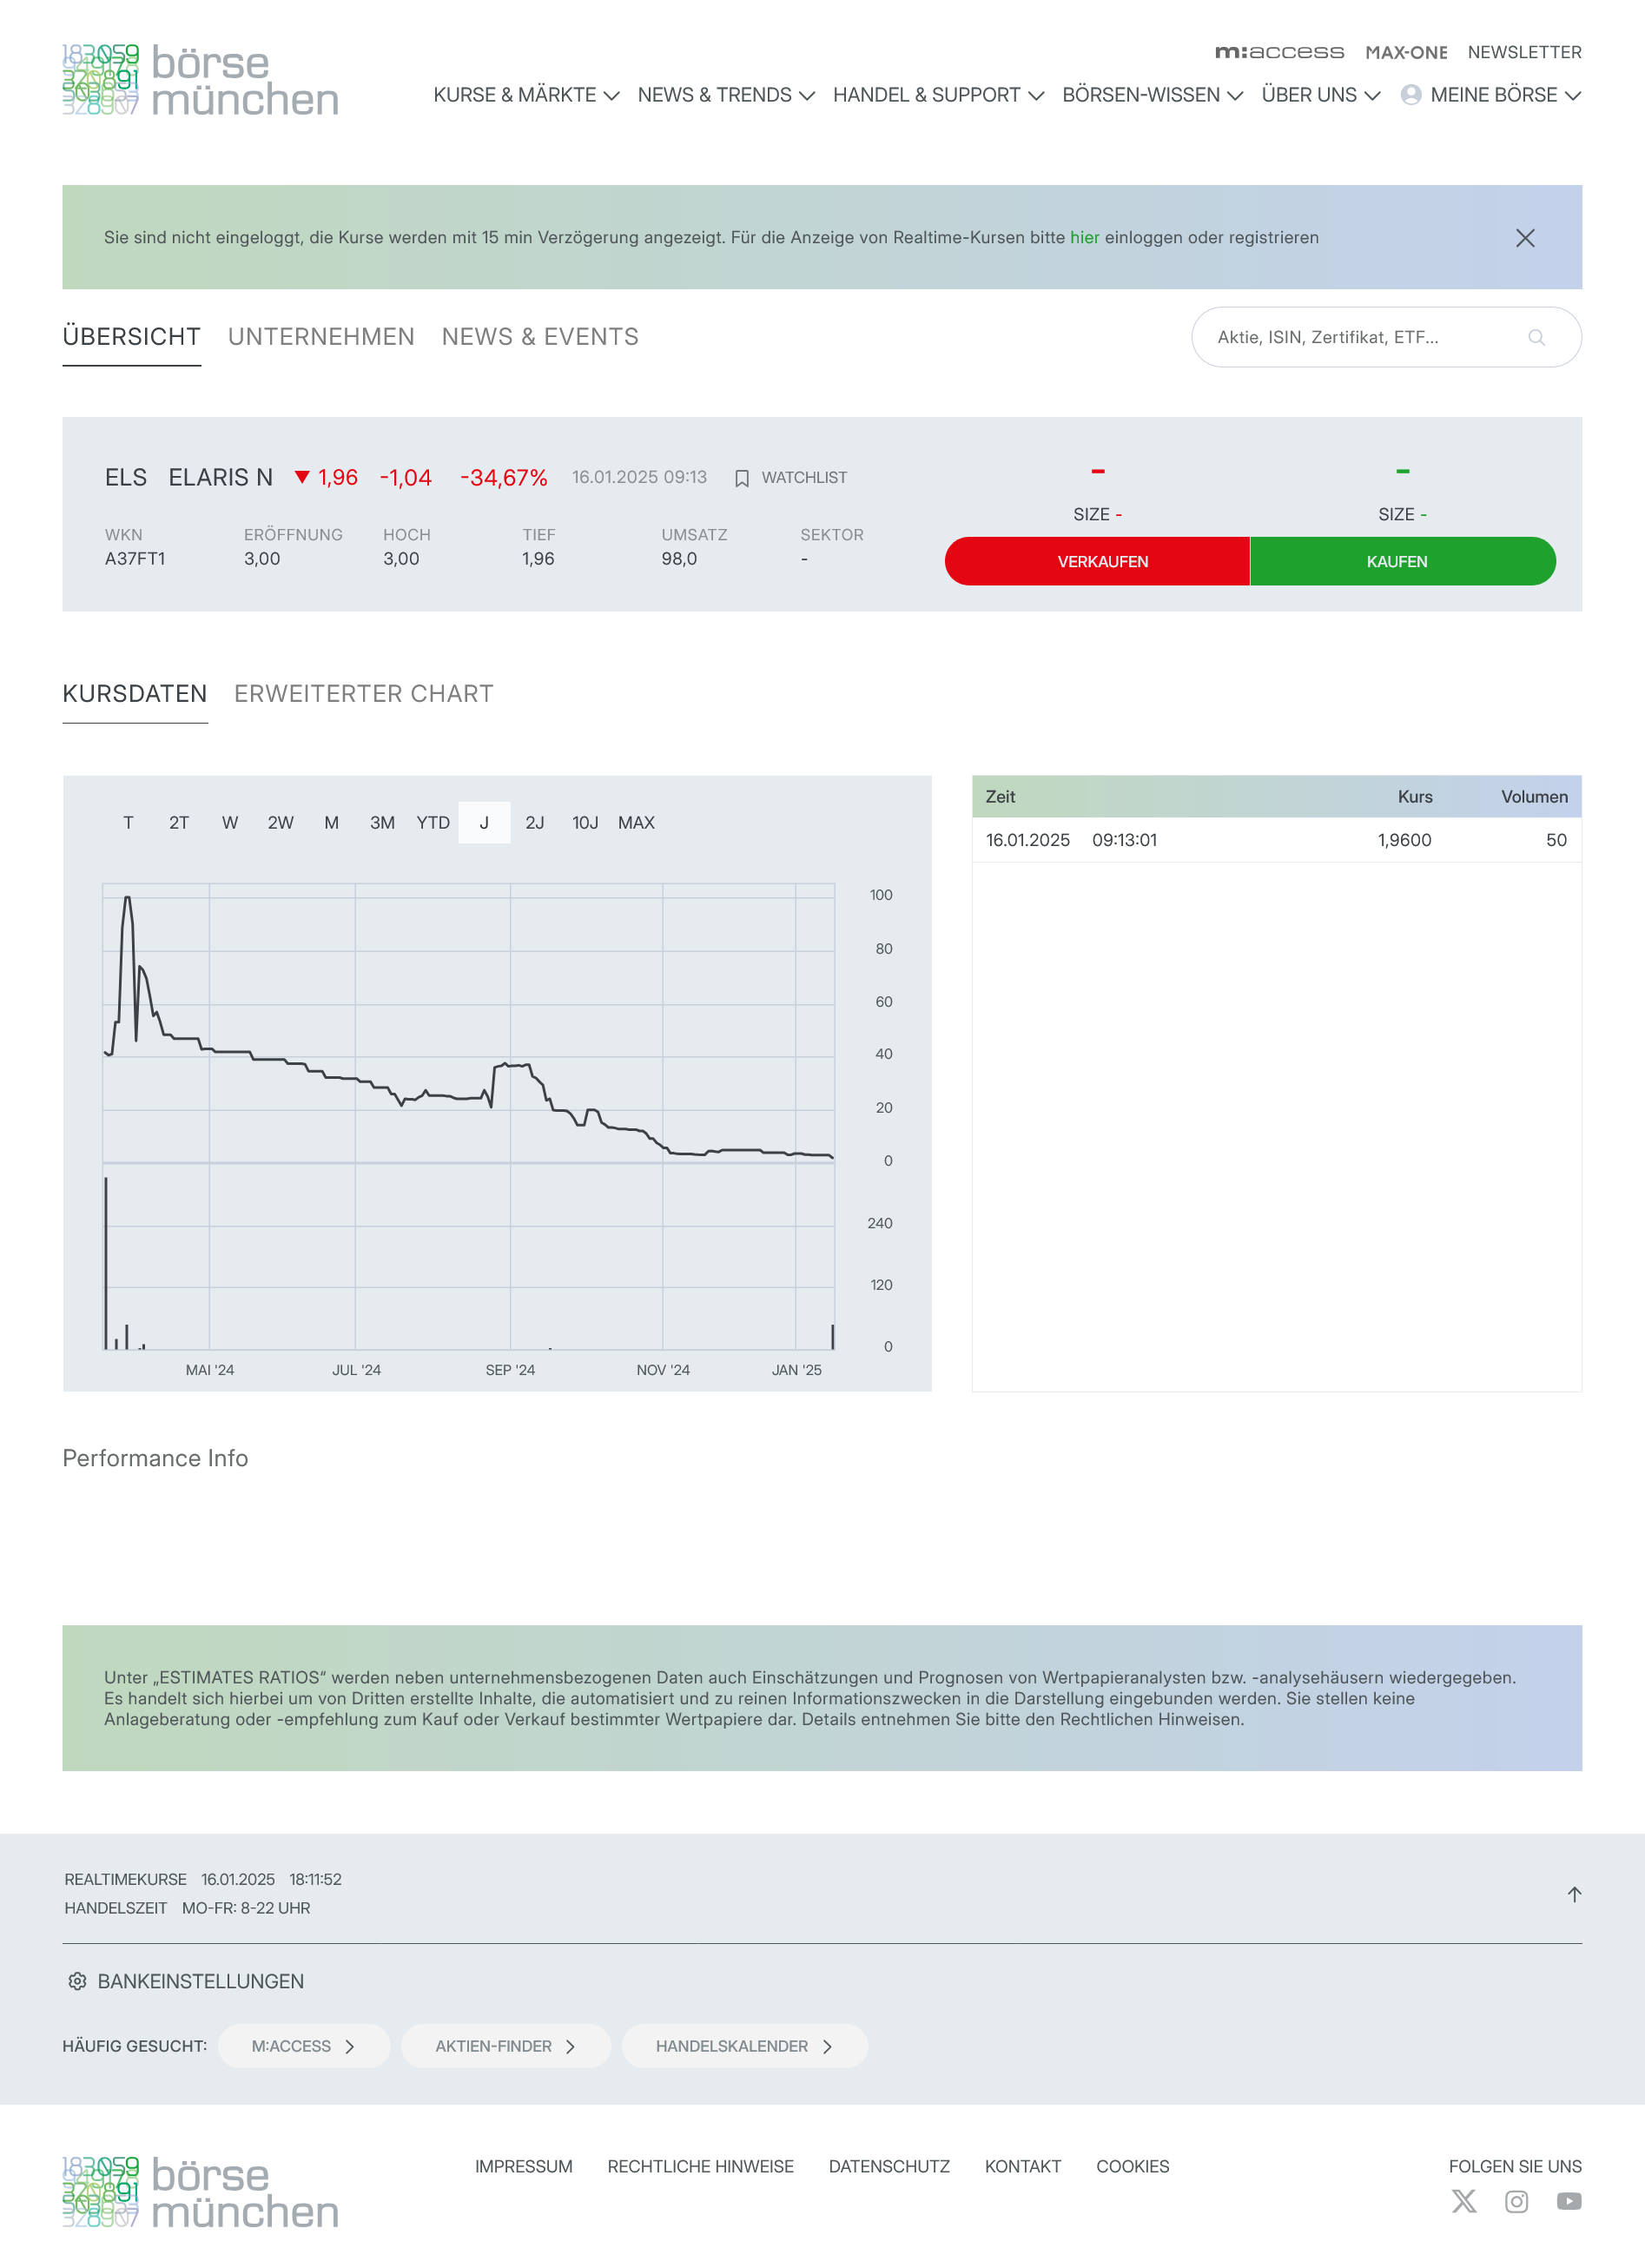Open the YouTube social link

[1568, 2201]
